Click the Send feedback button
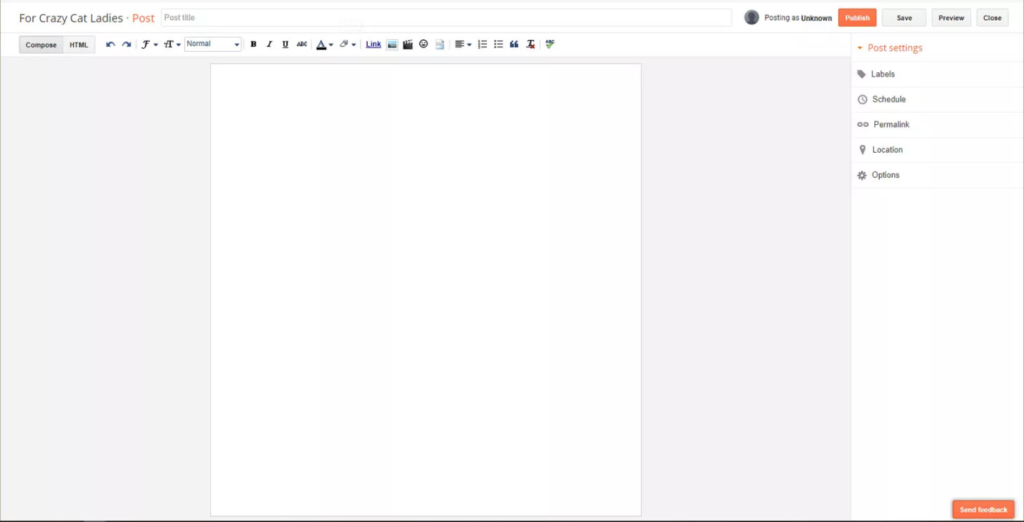This screenshot has width=1024, height=522. click(983, 510)
